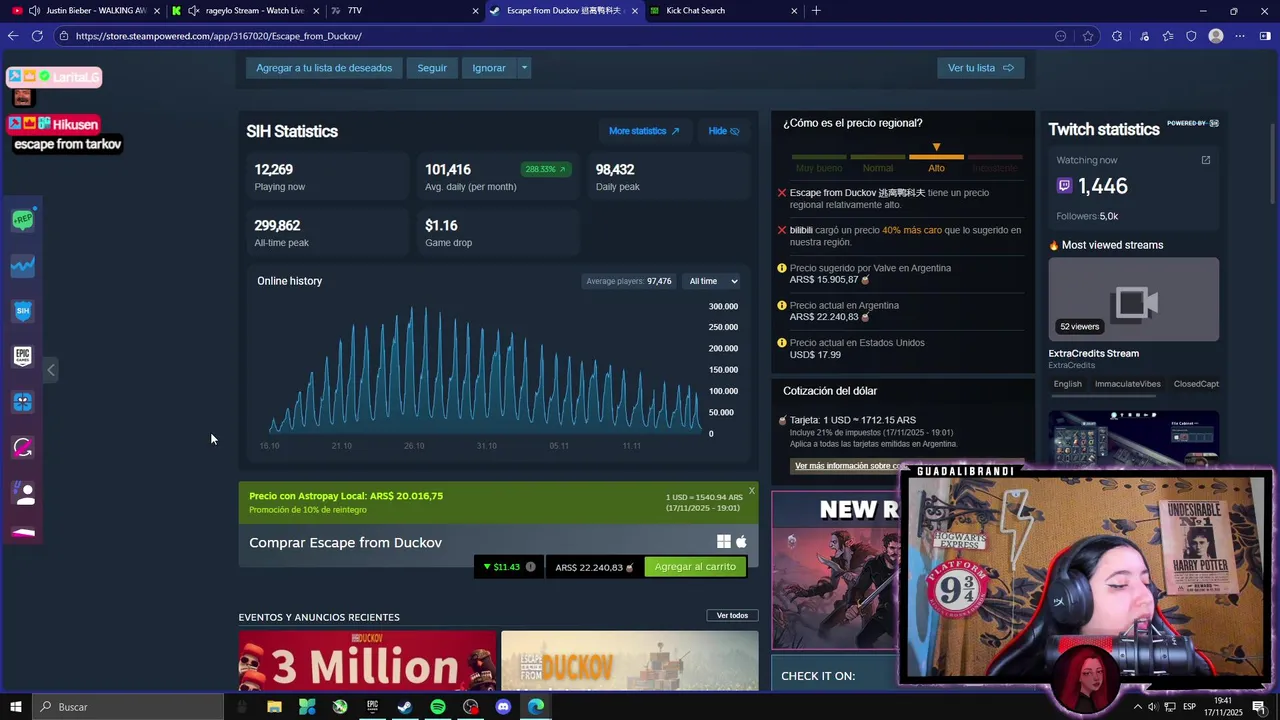Unmute the Justin Bieber tab audio icon
The width and height of the screenshot is (1280, 720).
click(35, 11)
